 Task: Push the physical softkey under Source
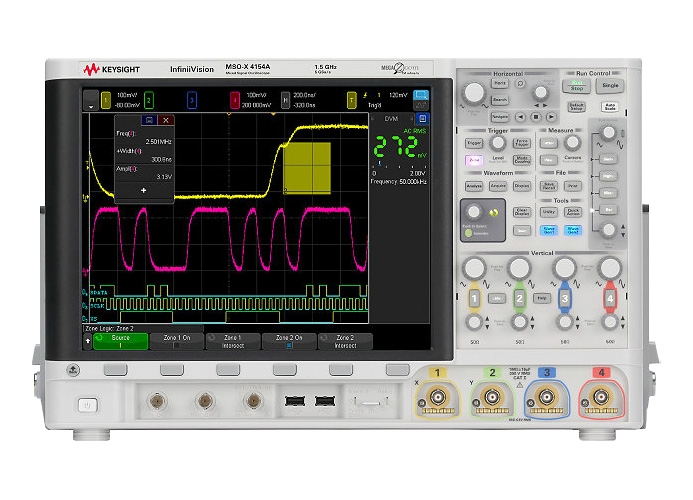coord(115,370)
